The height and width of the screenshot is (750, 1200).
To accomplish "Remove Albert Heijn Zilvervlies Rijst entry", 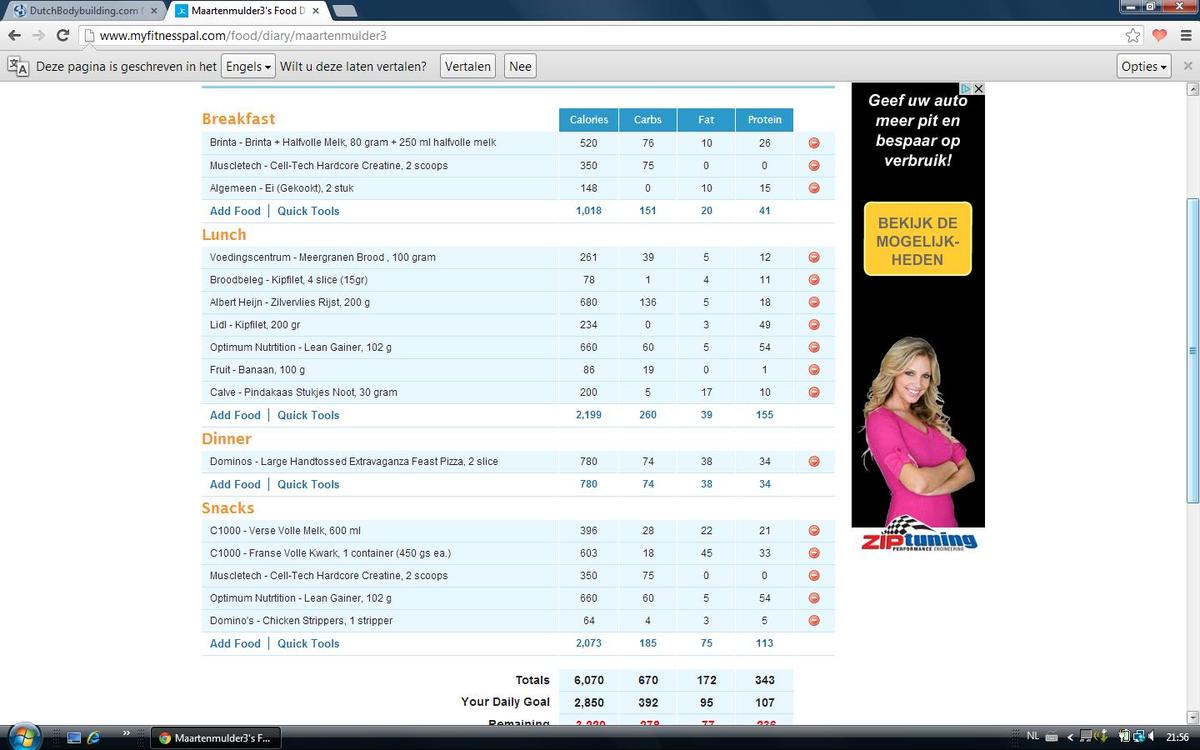I will point(814,302).
